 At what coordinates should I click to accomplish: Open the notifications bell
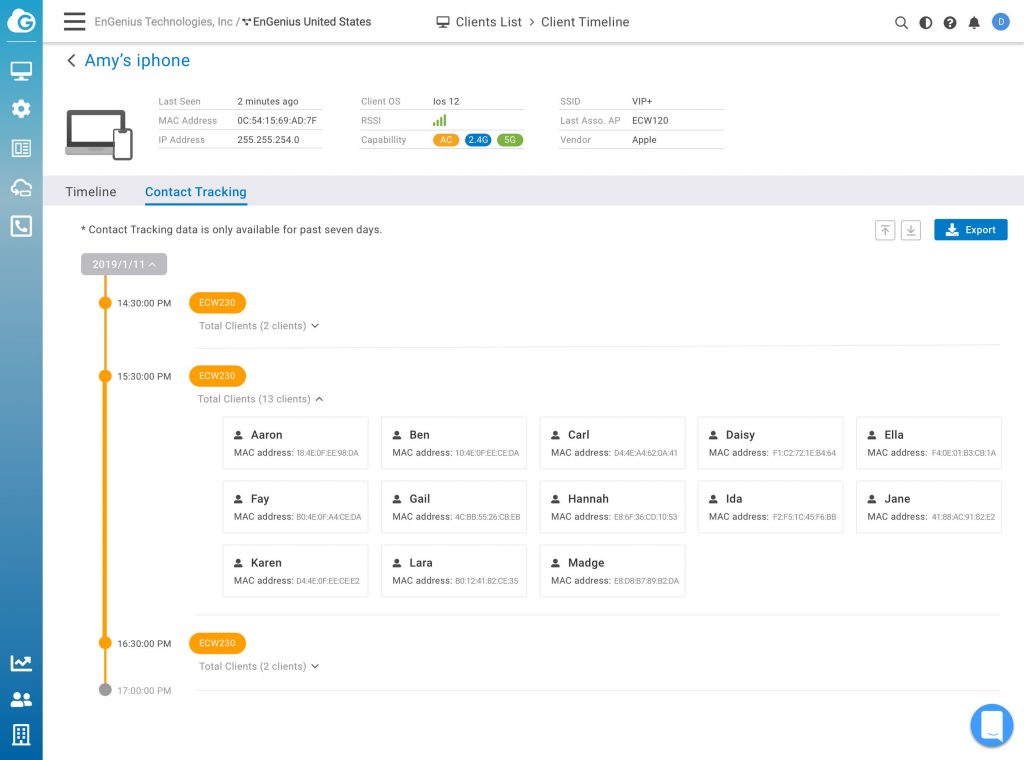click(x=974, y=23)
